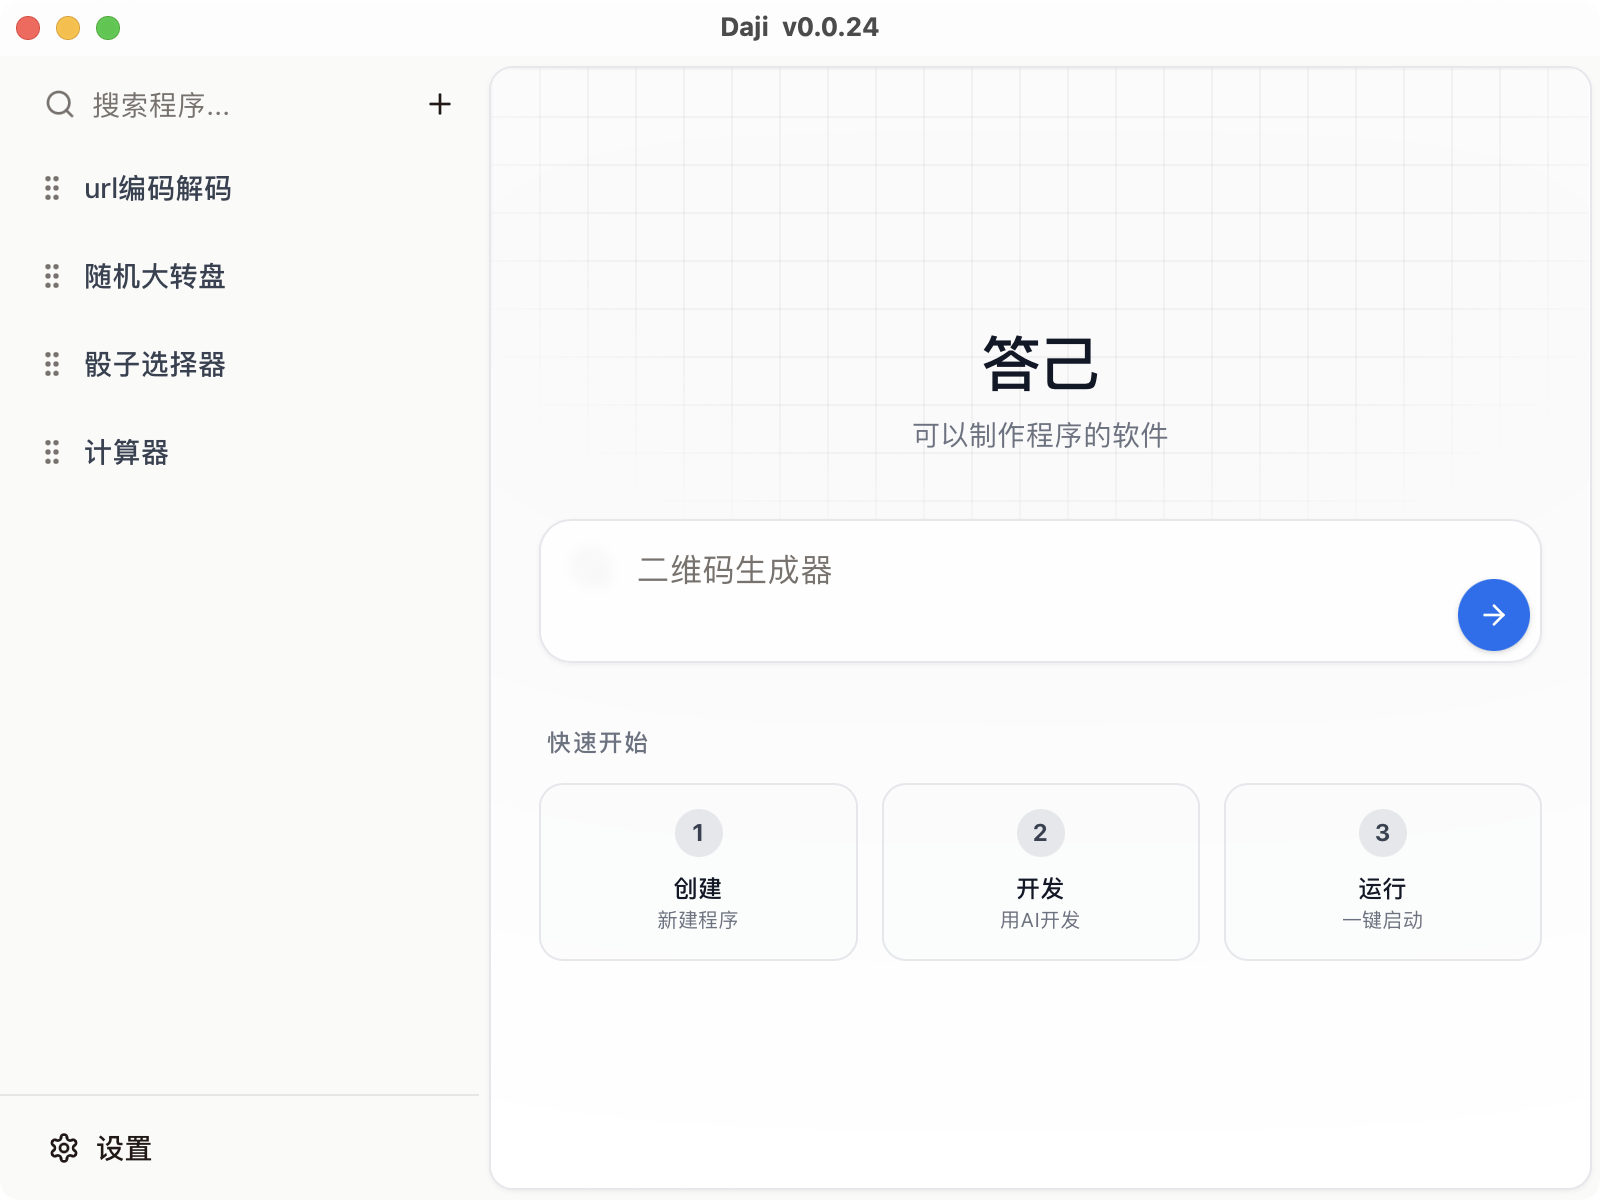Click the settings gear icon
The image size is (1600, 1200).
point(64,1148)
